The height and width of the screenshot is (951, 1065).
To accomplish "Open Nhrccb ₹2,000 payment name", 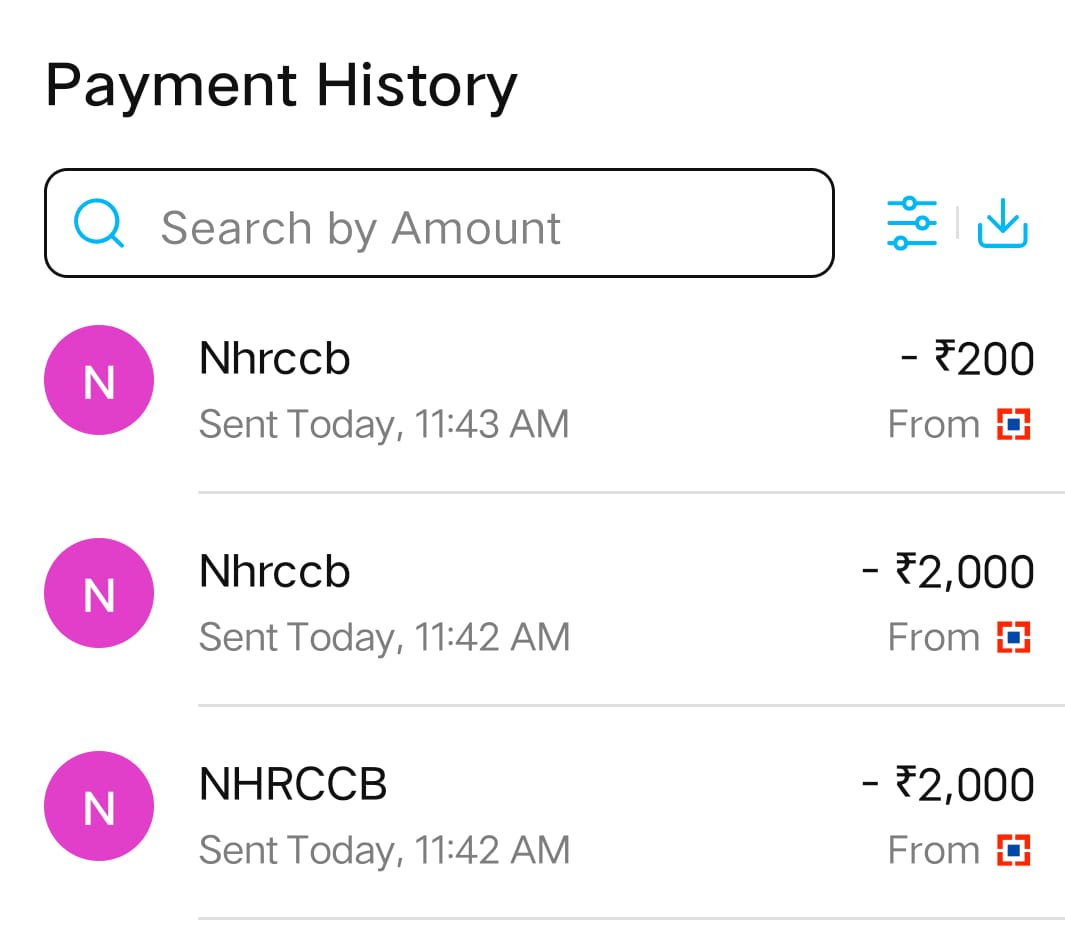I will [x=275, y=572].
